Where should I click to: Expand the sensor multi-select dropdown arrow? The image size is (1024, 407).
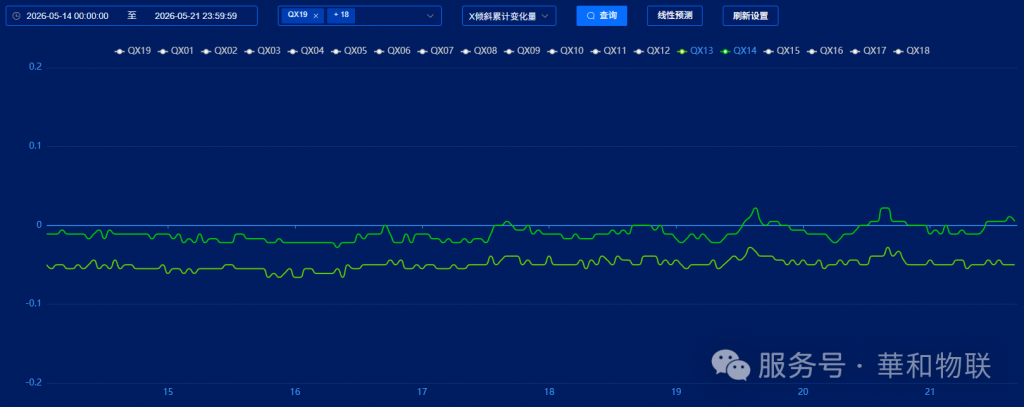(x=430, y=16)
